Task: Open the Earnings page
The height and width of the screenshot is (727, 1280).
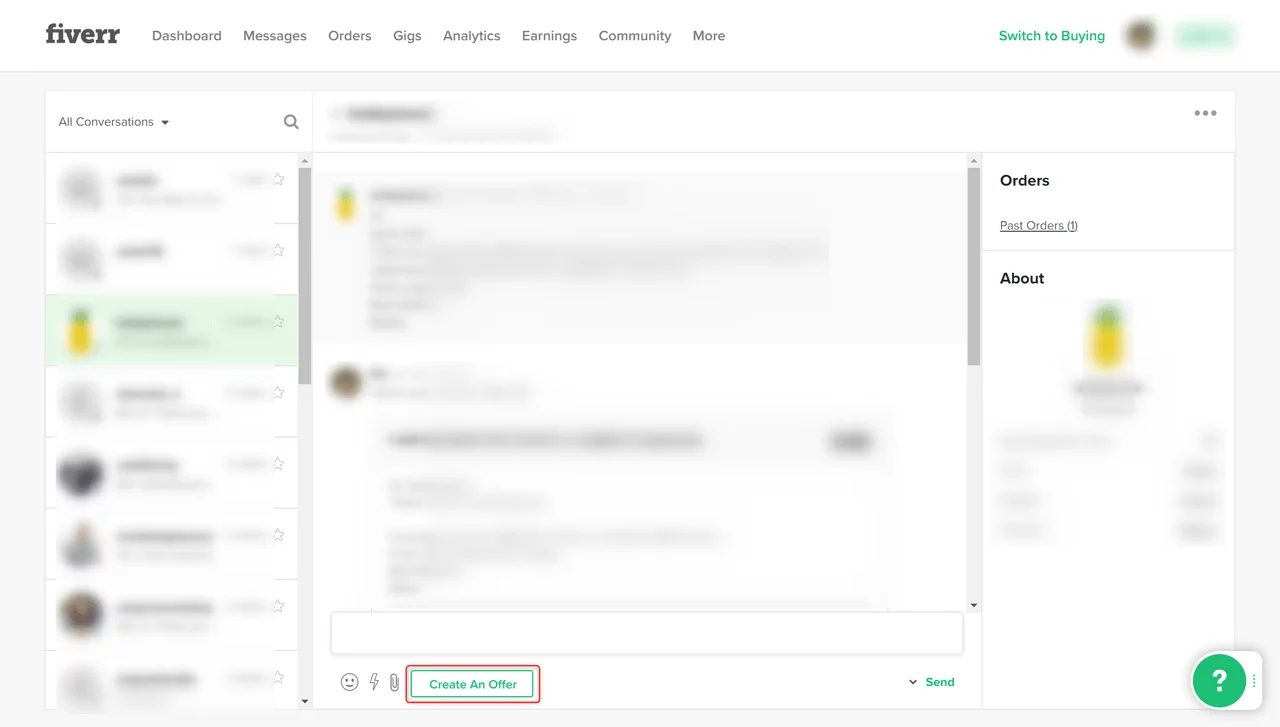Action: [x=549, y=36]
